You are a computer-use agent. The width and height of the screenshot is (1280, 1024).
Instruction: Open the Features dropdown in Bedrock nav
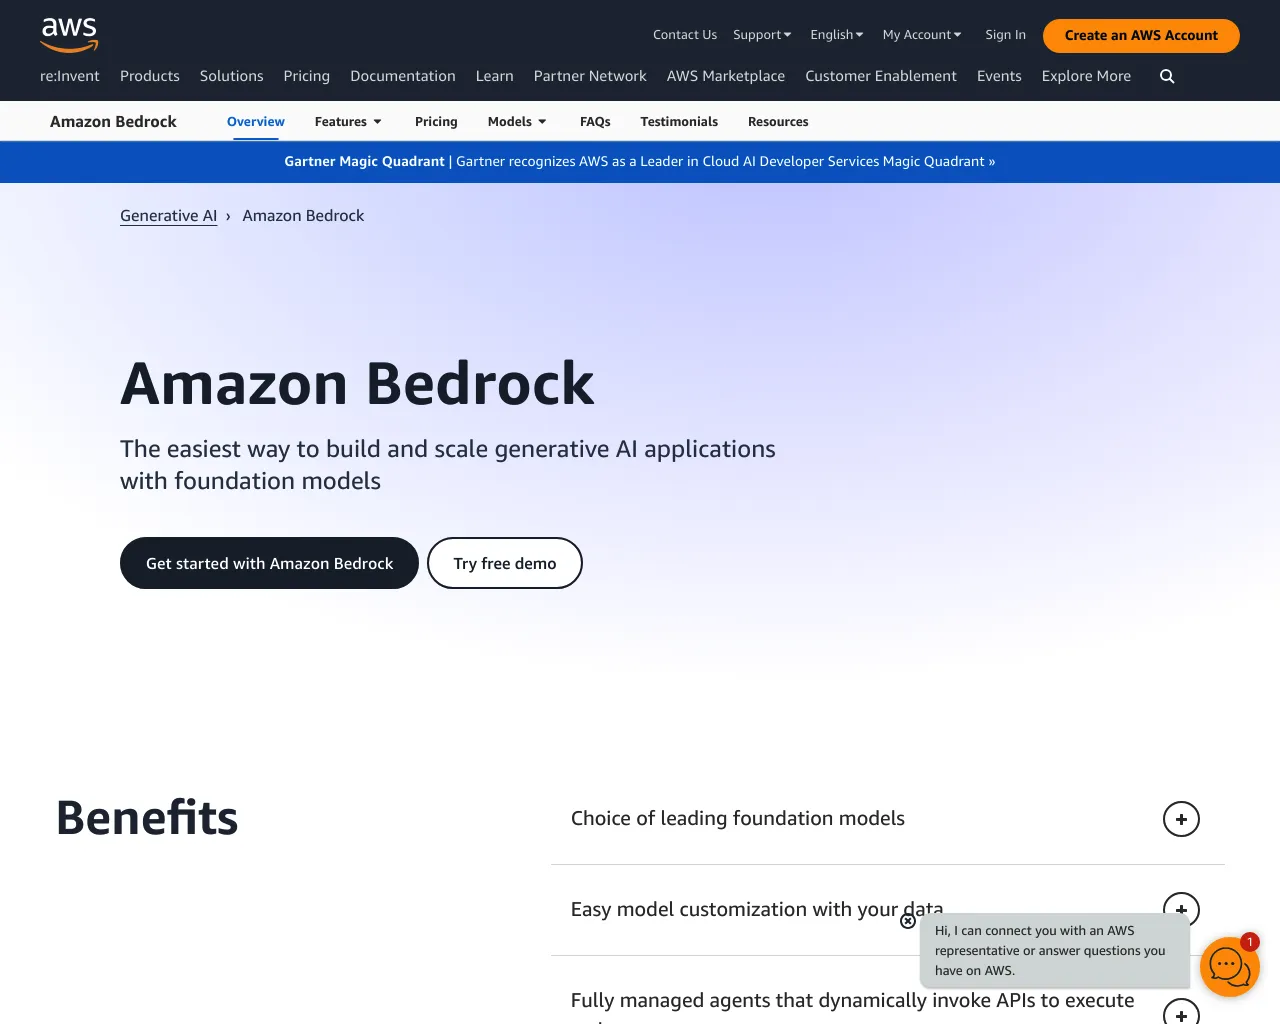(x=347, y=121)
